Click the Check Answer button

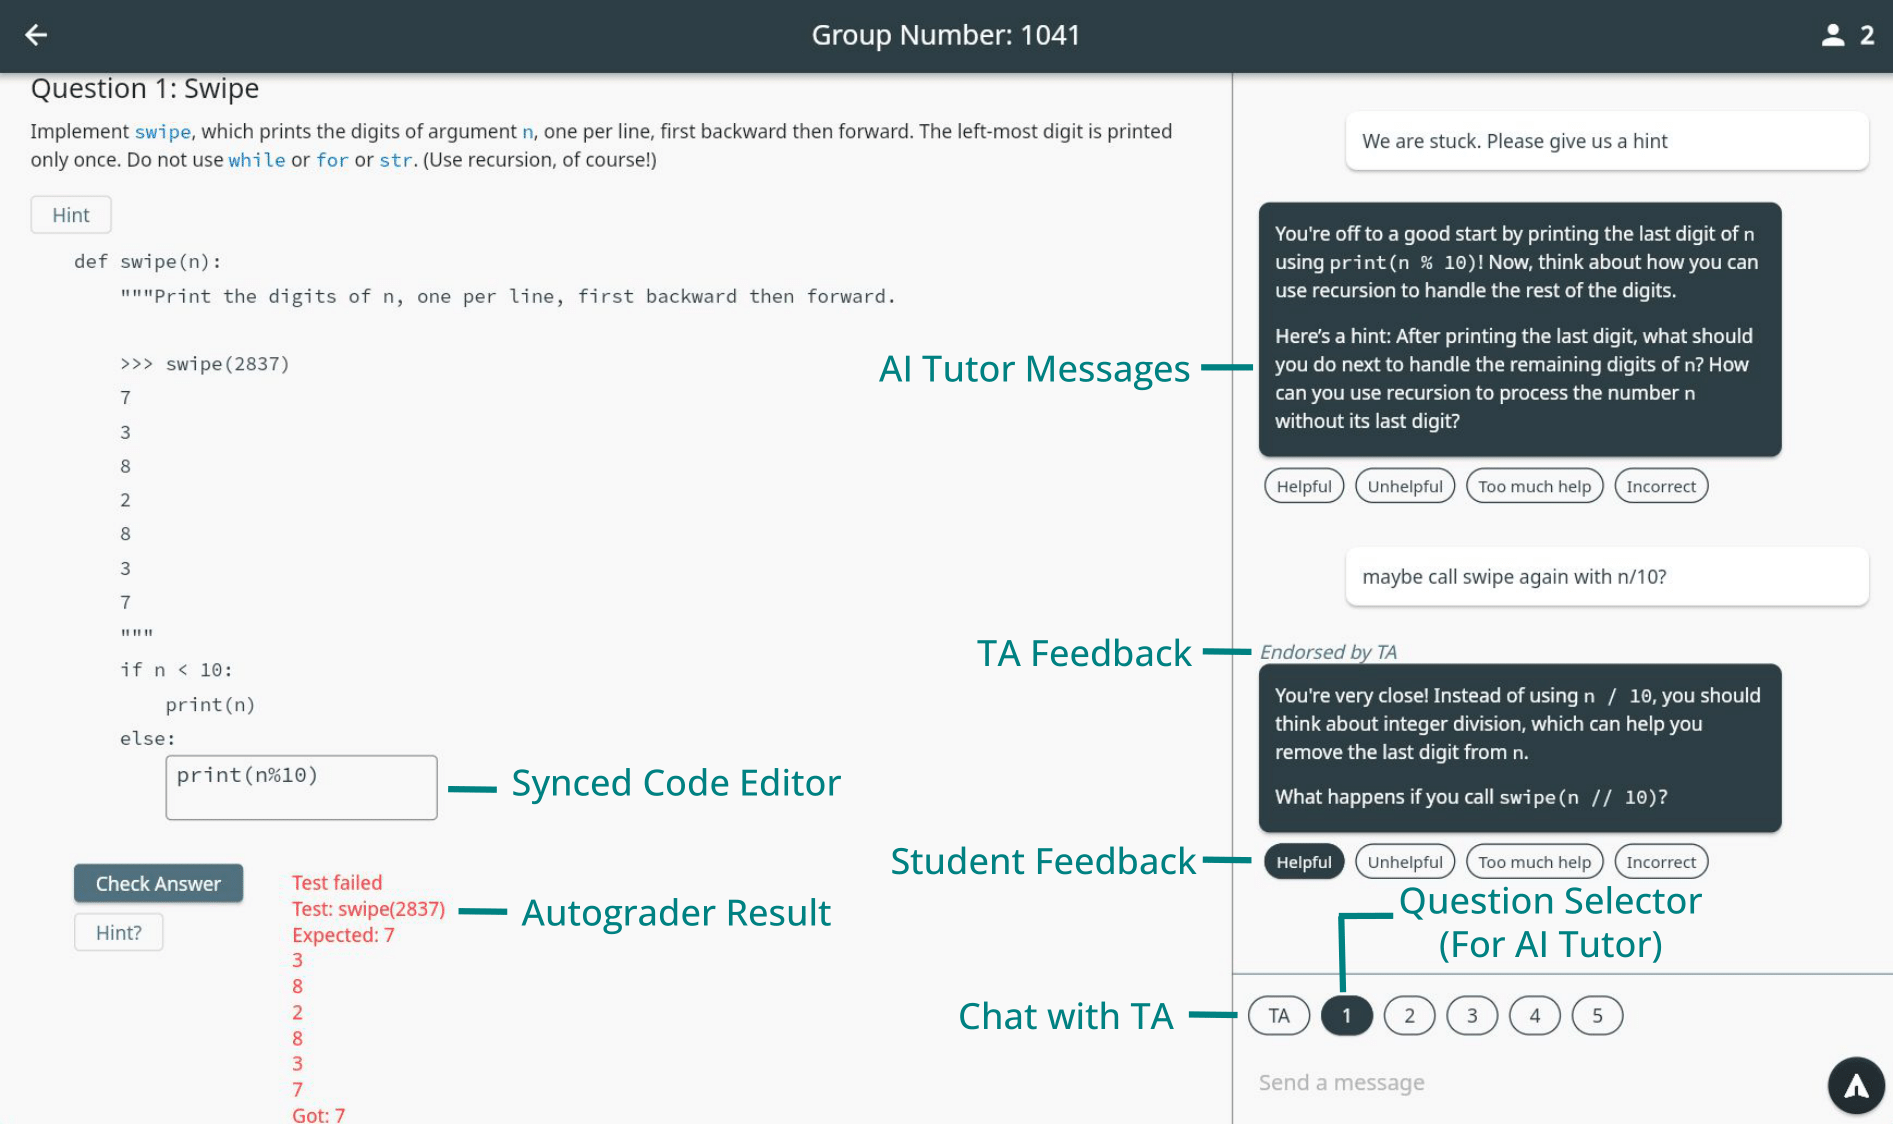point(158,884)
